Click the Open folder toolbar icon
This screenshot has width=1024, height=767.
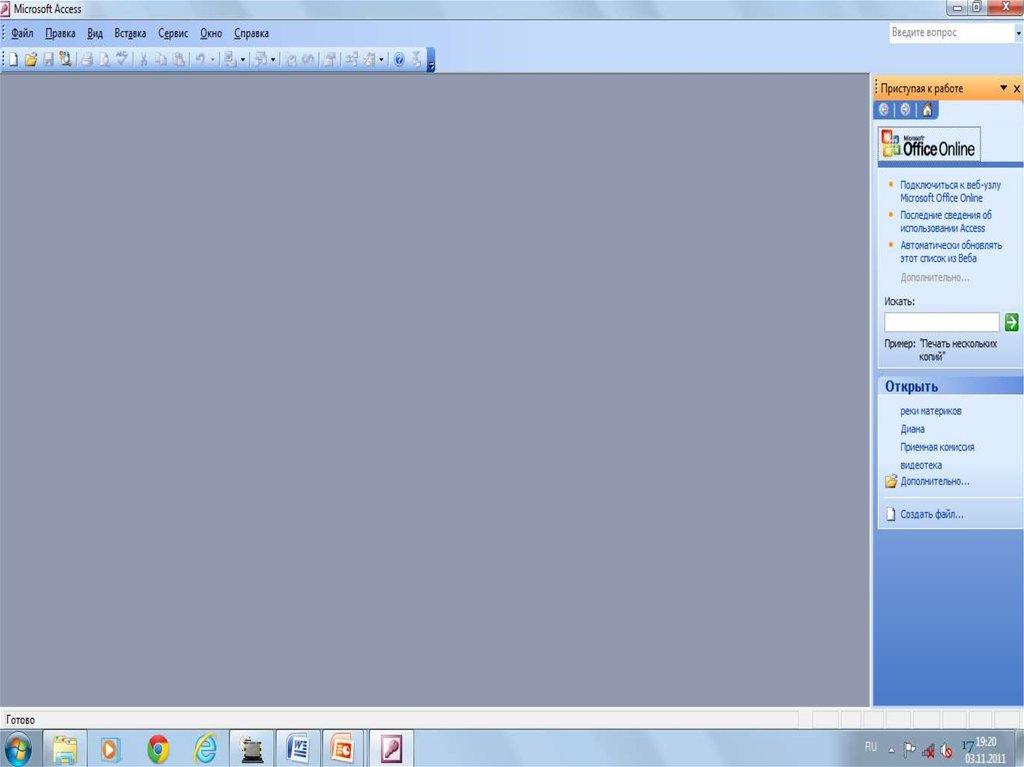point(31,60)
